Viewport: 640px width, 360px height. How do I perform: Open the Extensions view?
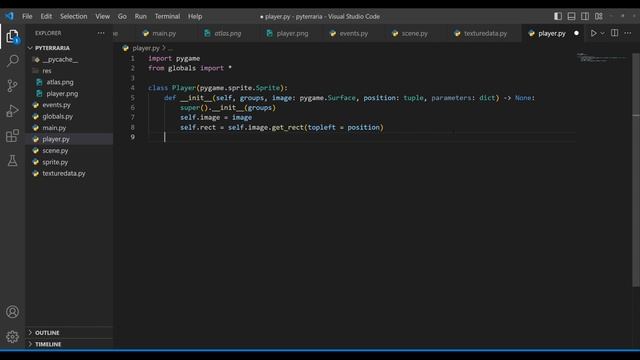coord(12,136)
